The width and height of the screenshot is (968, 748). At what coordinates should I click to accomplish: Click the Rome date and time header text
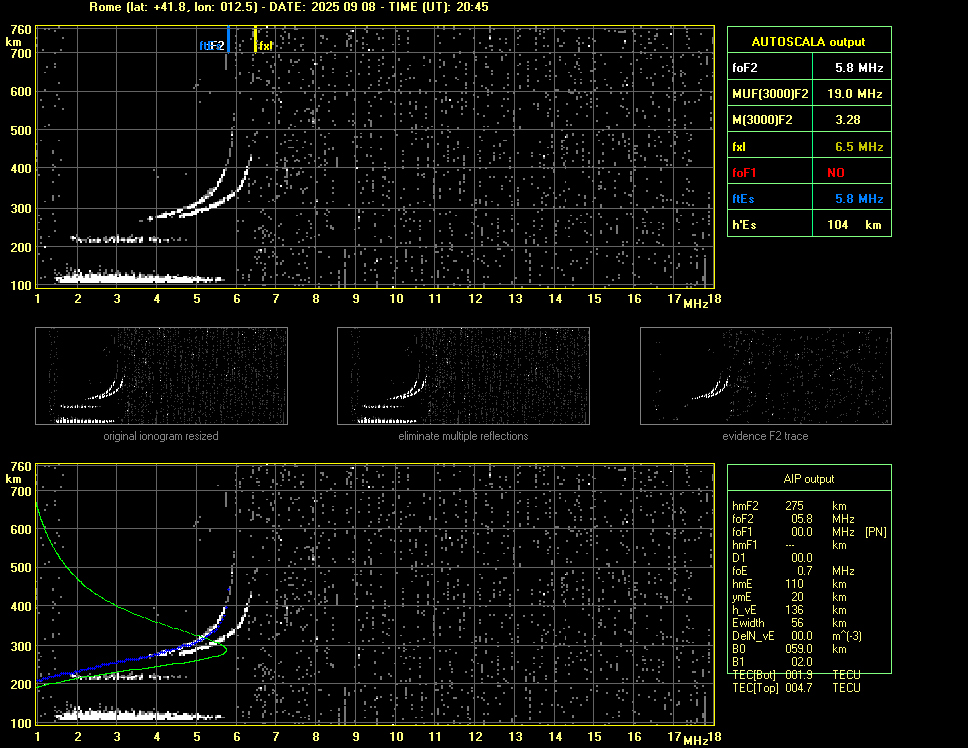coord(289,7)
